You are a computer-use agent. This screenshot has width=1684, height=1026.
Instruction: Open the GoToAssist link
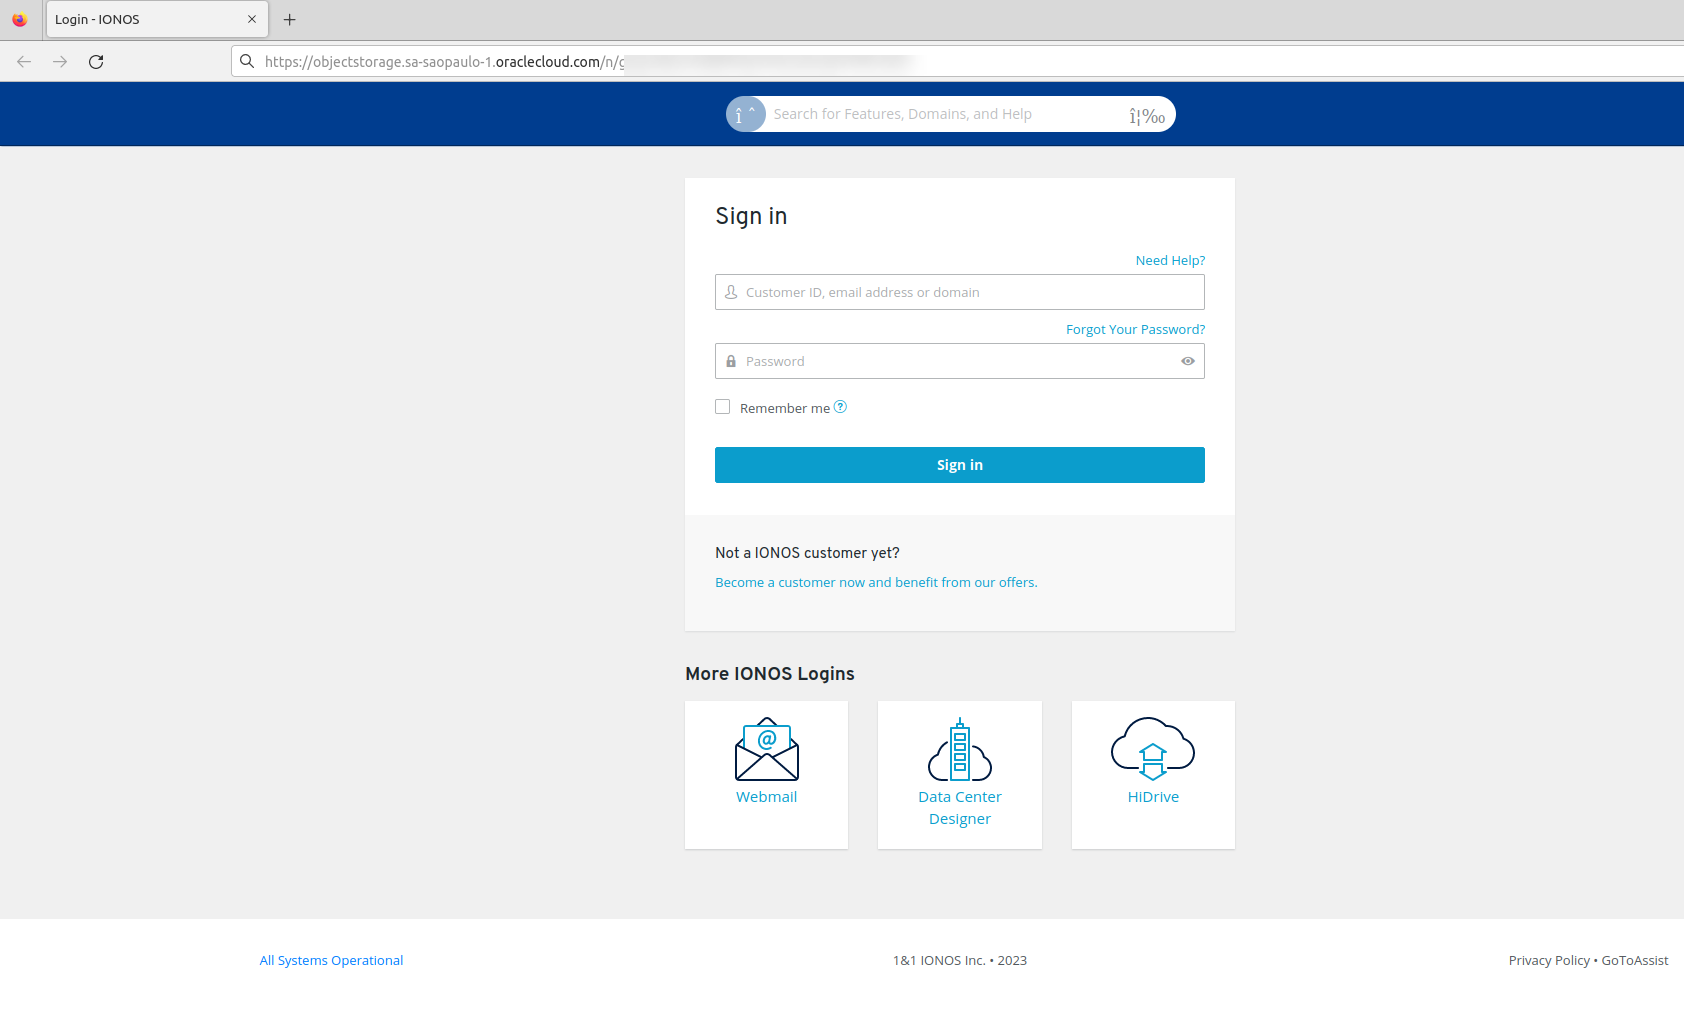(x=1635, y=960)
